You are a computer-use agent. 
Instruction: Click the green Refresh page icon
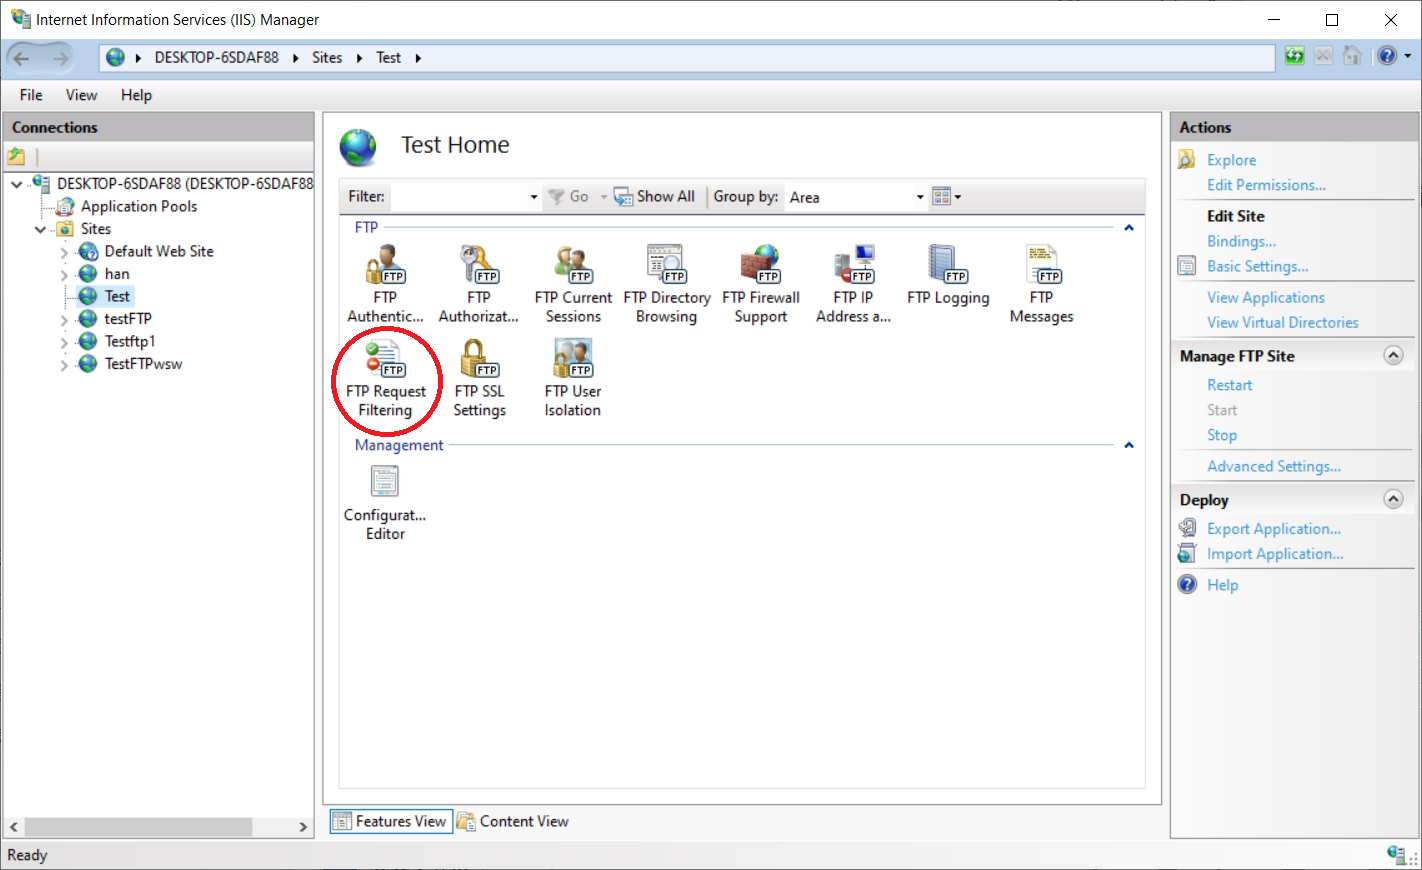pos(1295,56)
